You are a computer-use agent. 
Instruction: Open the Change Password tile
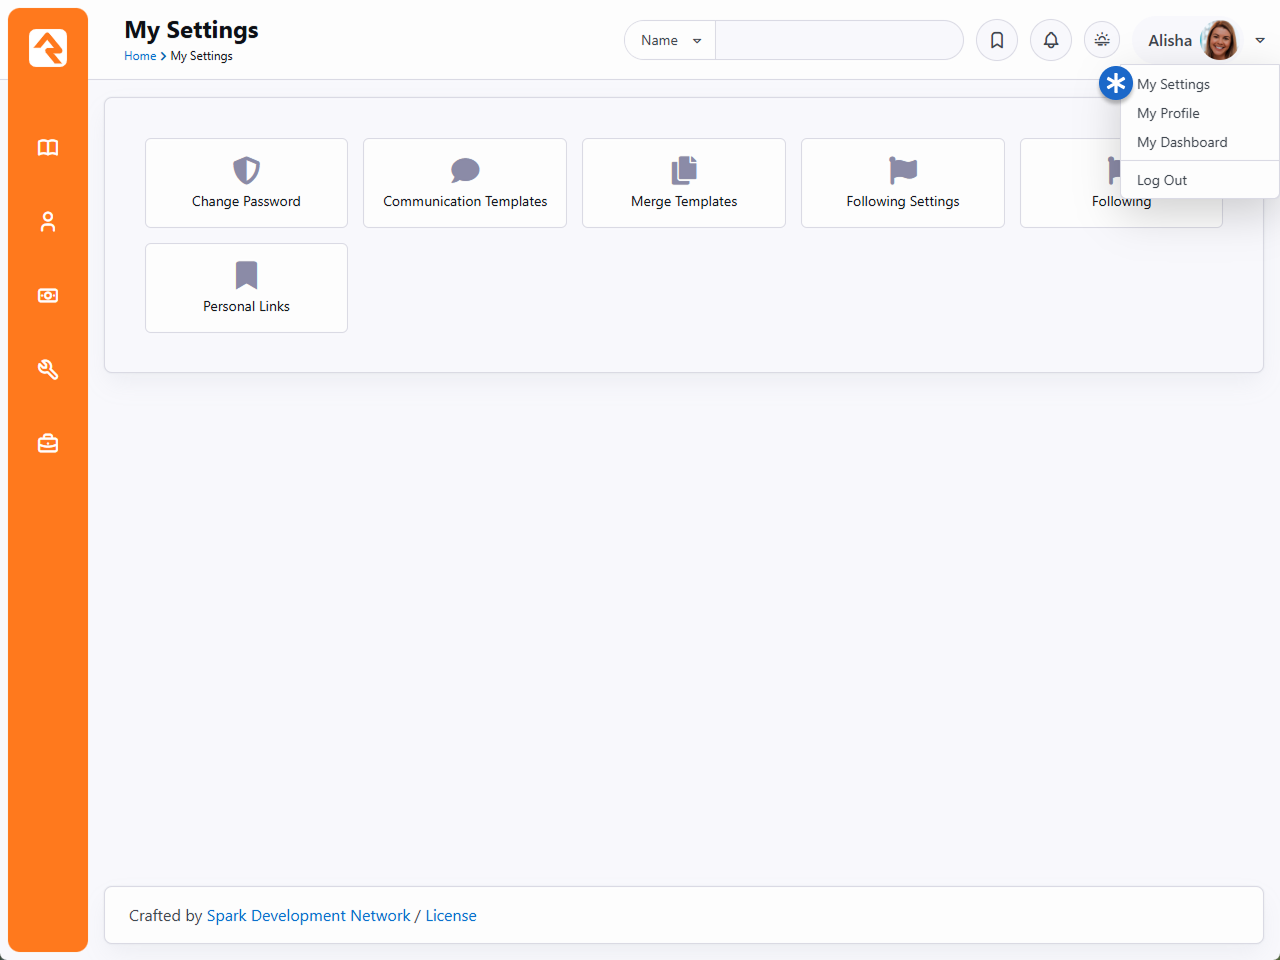point(246,183)
